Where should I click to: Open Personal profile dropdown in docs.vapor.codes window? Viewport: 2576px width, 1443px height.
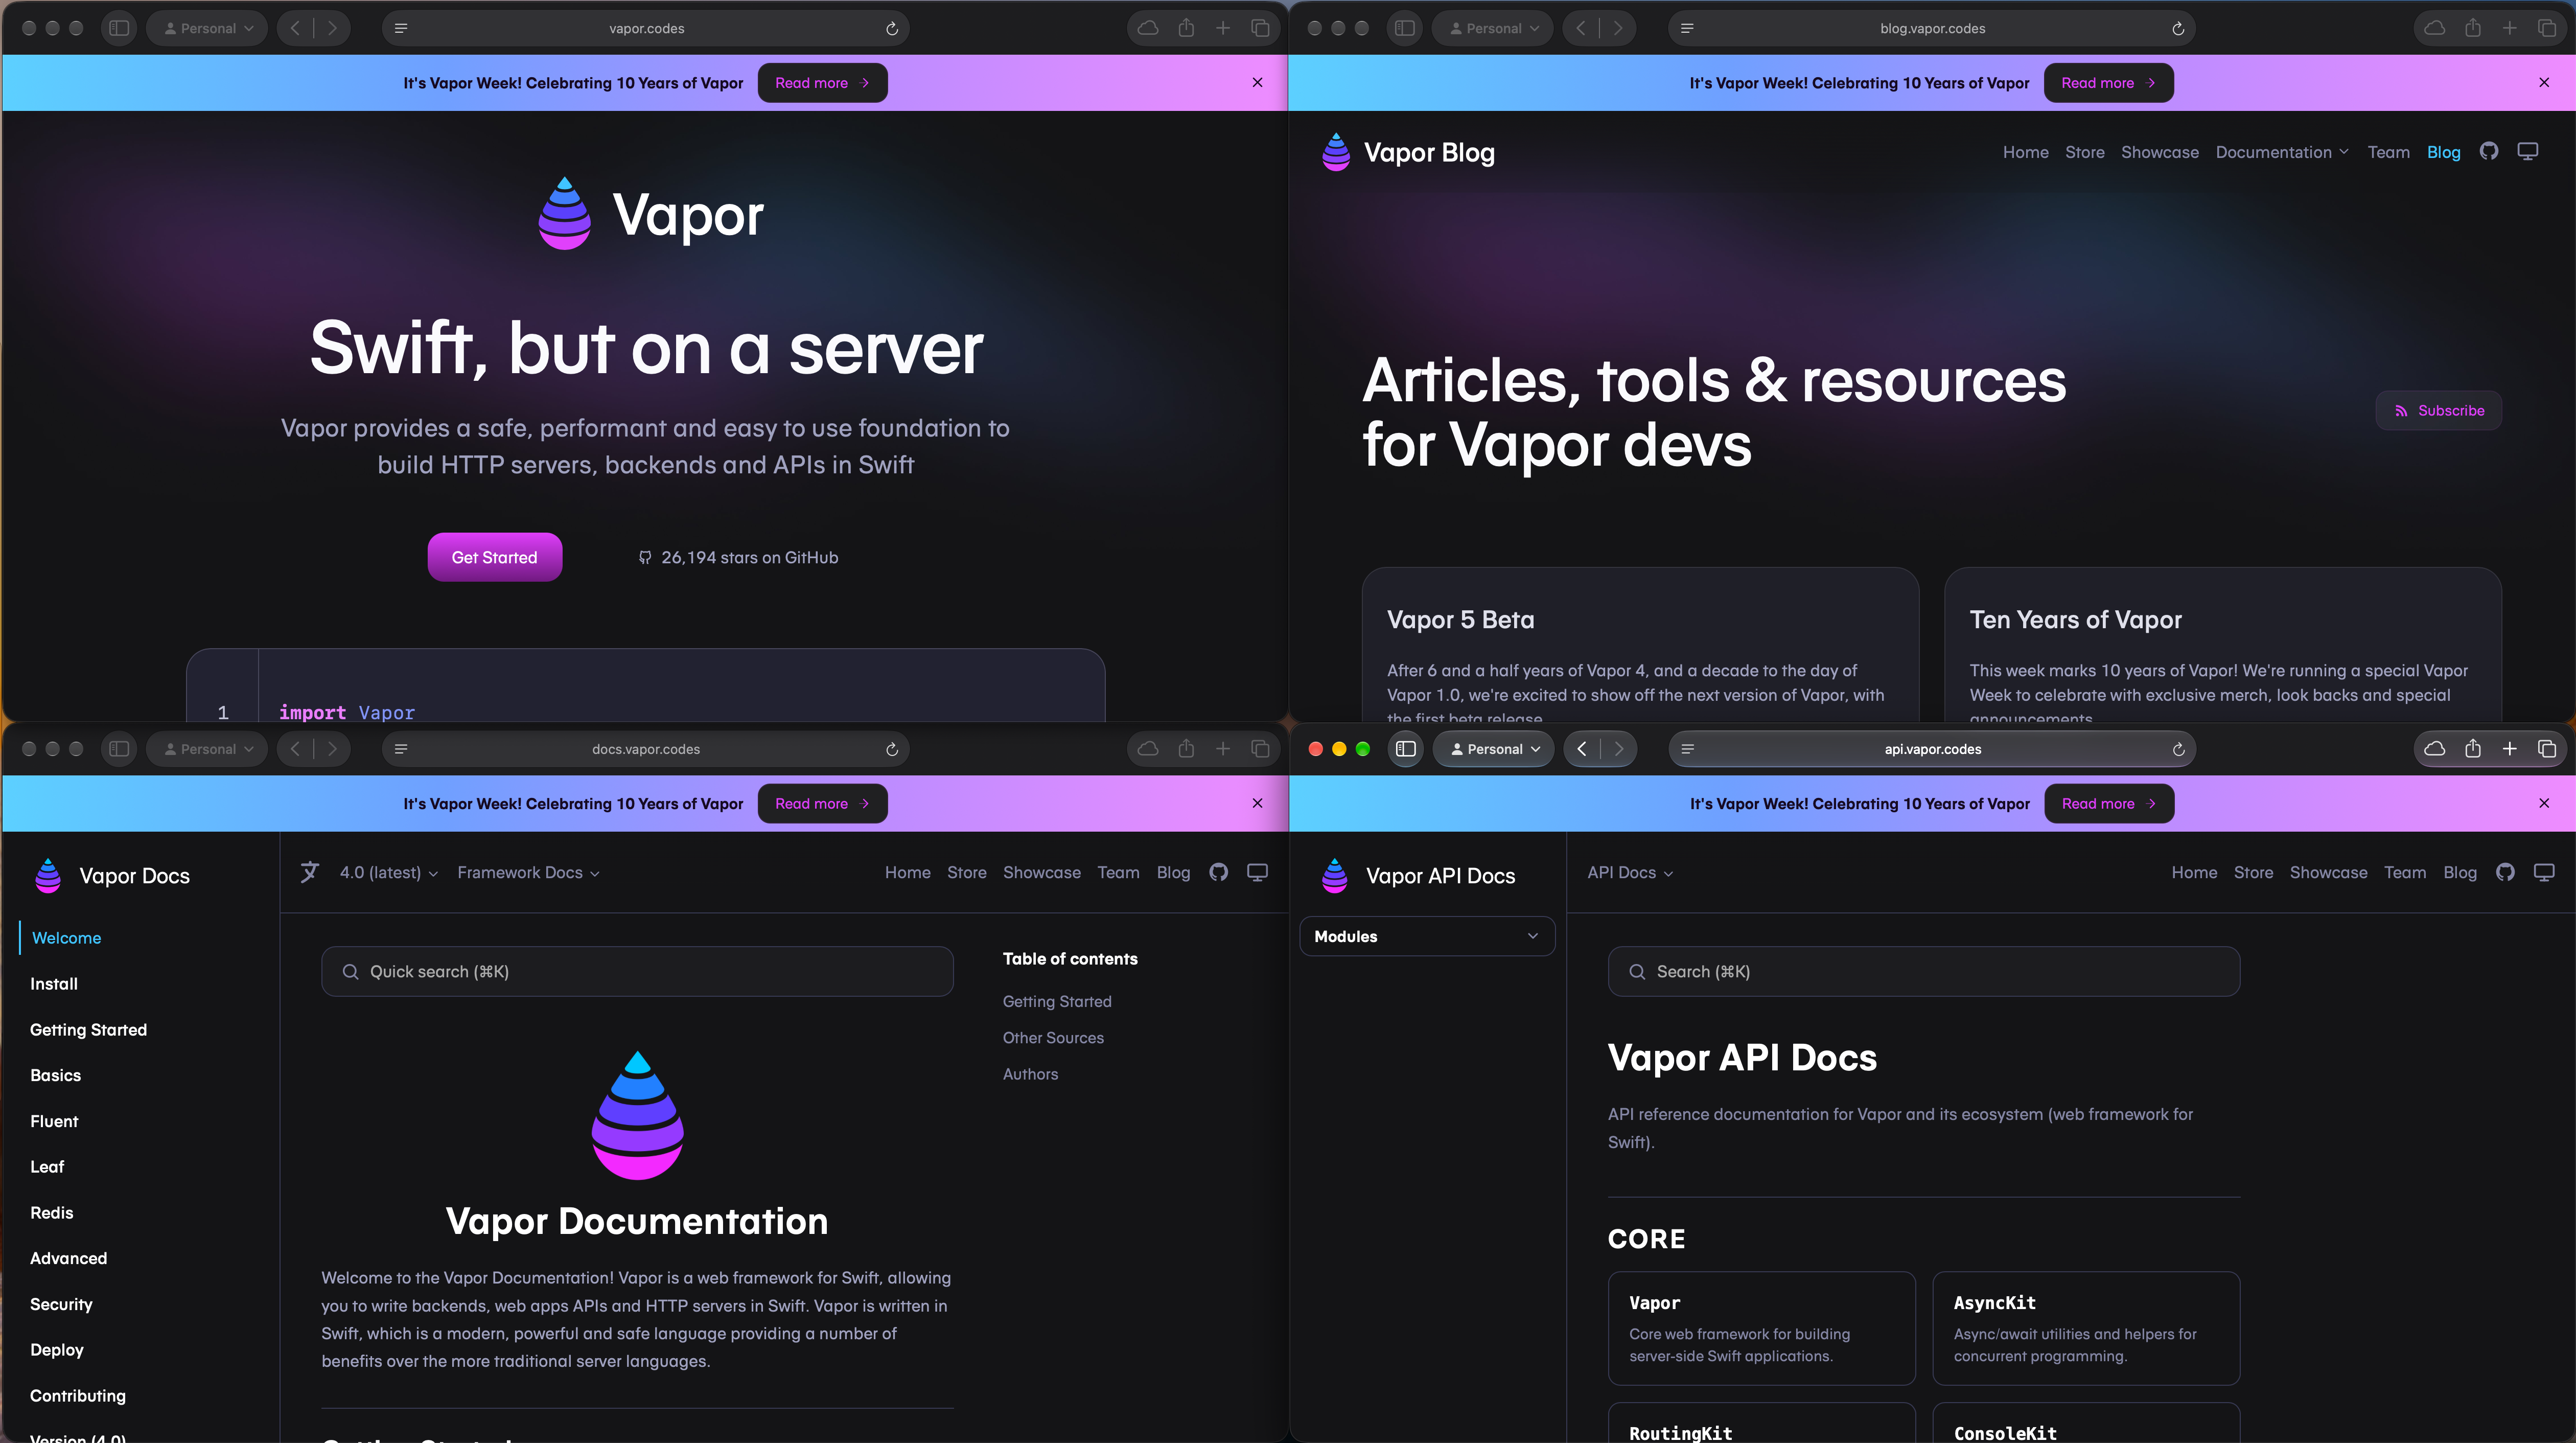(x=208, y=749)
